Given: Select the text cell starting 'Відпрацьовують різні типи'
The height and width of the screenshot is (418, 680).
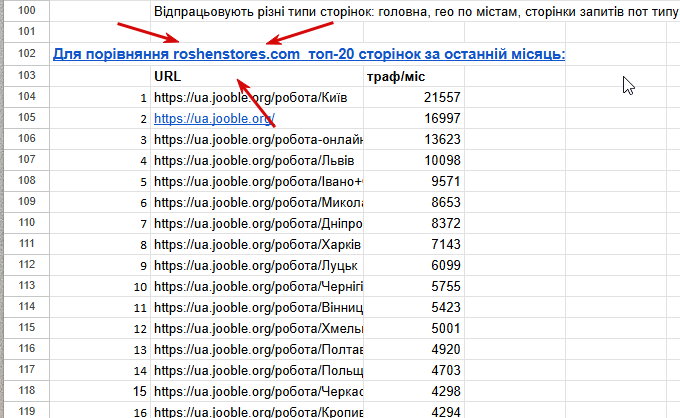Looking at the screenshot, I should pos(415,11).
